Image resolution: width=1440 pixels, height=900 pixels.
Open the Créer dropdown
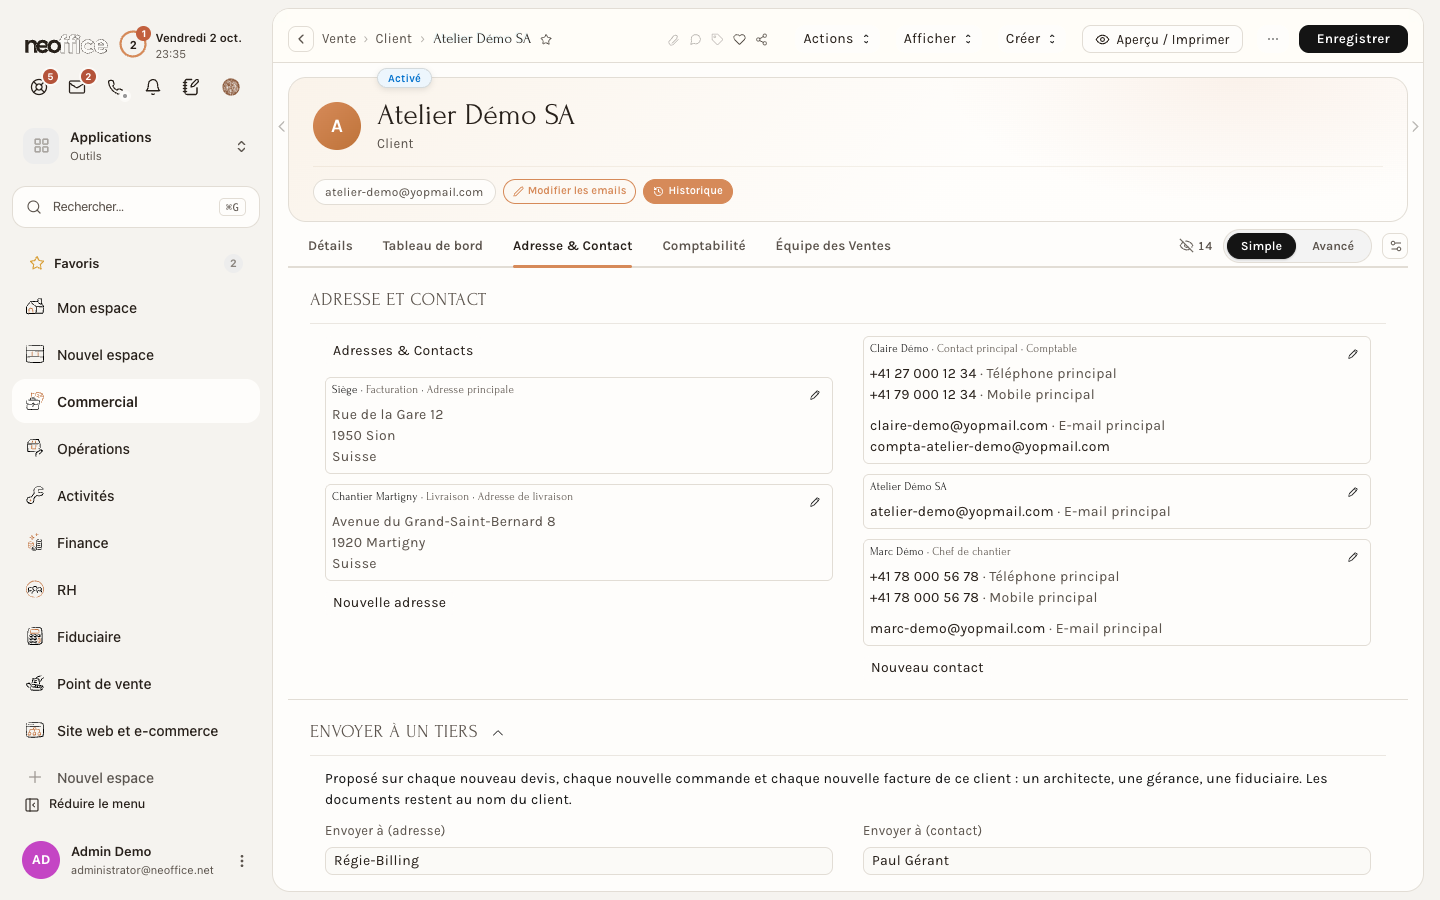click(1031, 39)
